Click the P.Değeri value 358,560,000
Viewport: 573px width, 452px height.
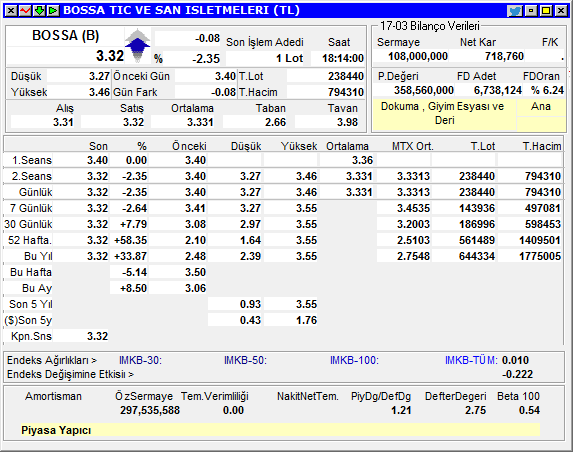[424, 90]
